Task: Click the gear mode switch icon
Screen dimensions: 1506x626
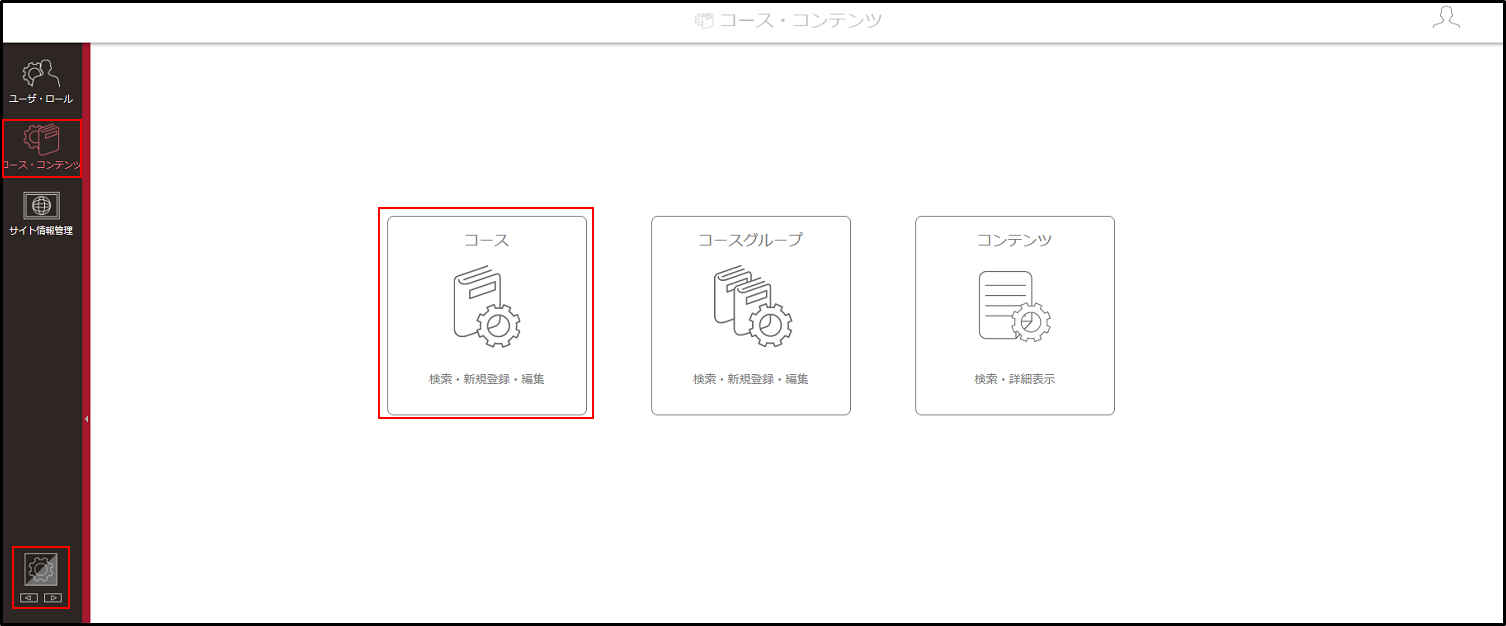Action: 41,569
